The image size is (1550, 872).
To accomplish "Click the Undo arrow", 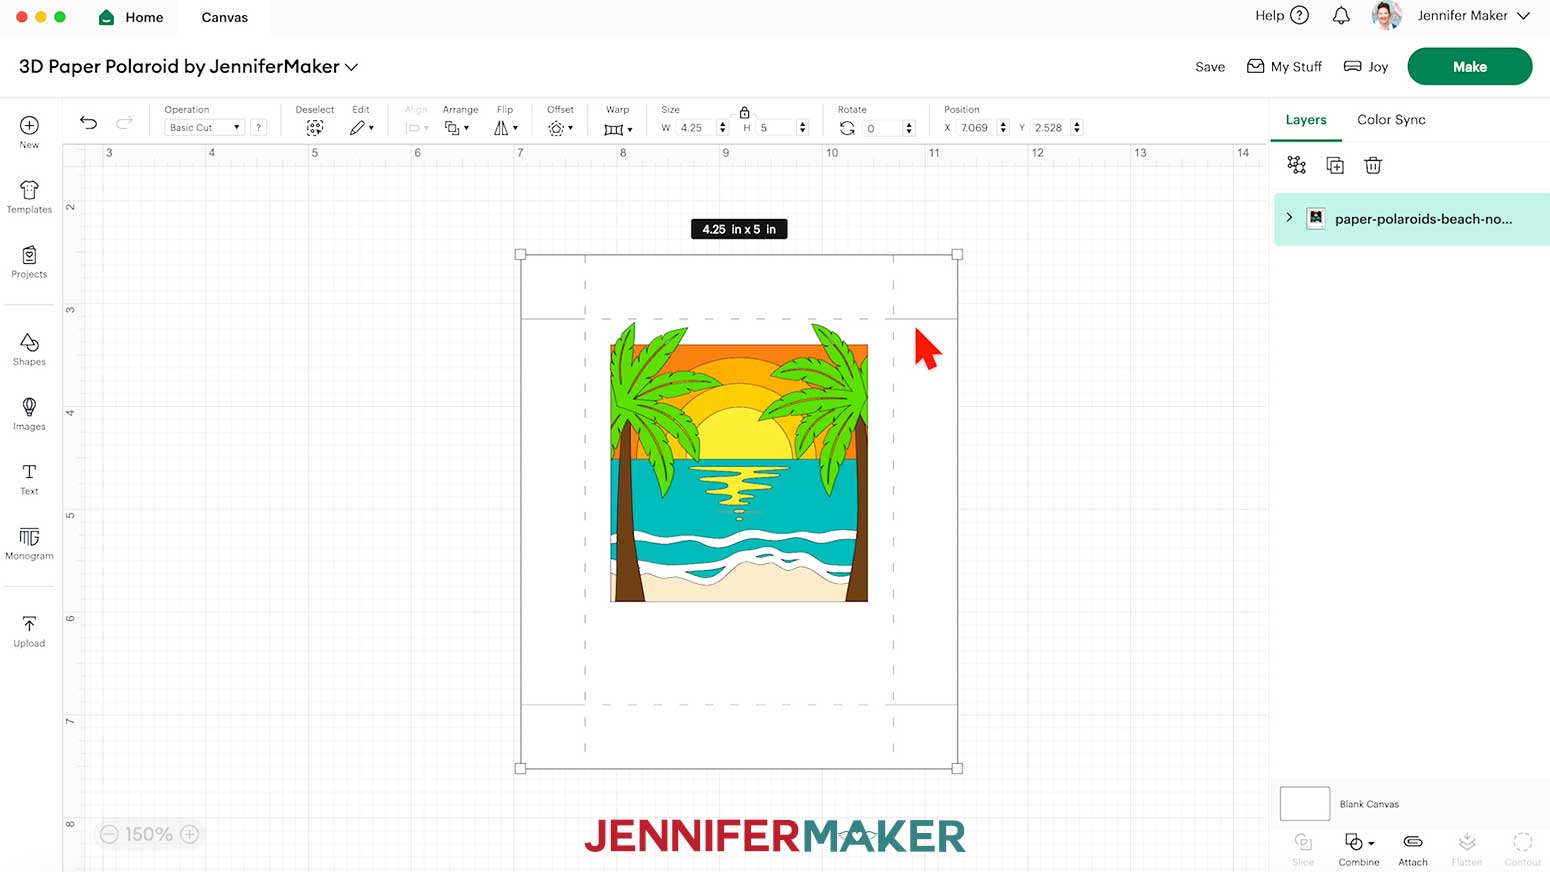I will click(88, 122).
